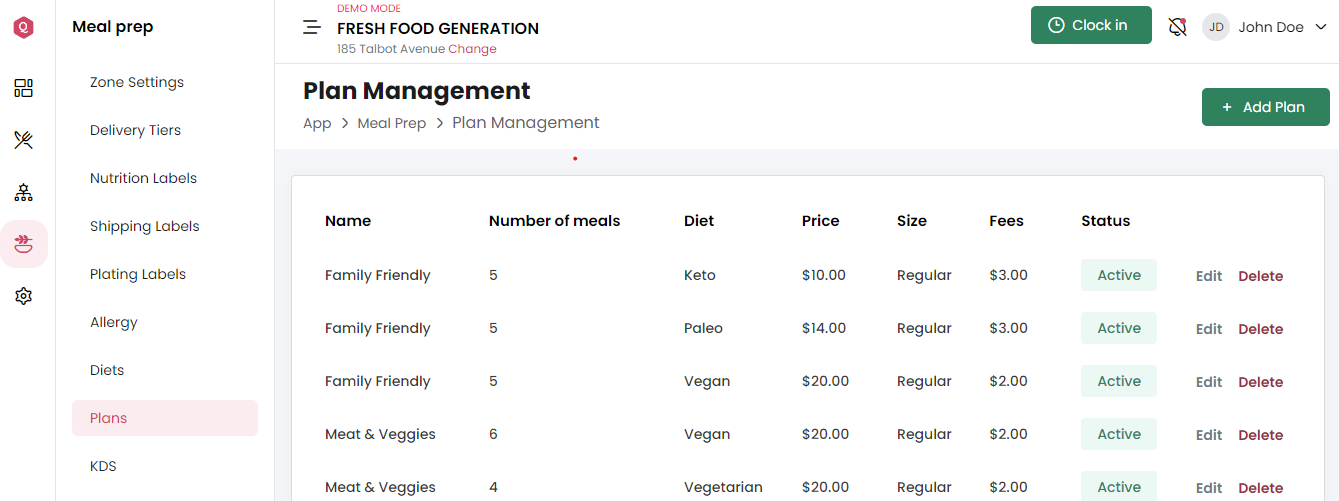
Task: Select the Diets sidebar item
Action: 107,370
